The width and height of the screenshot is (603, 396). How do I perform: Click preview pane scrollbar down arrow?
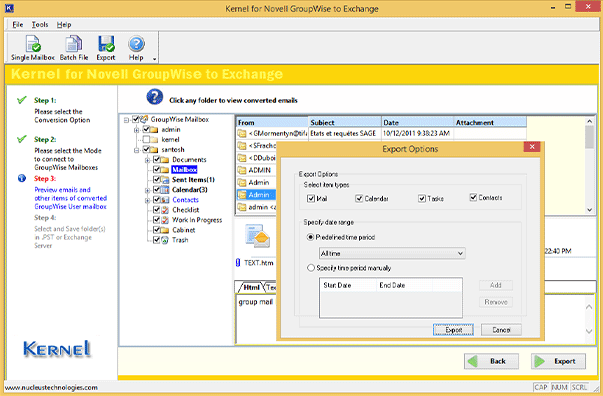tap(589, 331)
